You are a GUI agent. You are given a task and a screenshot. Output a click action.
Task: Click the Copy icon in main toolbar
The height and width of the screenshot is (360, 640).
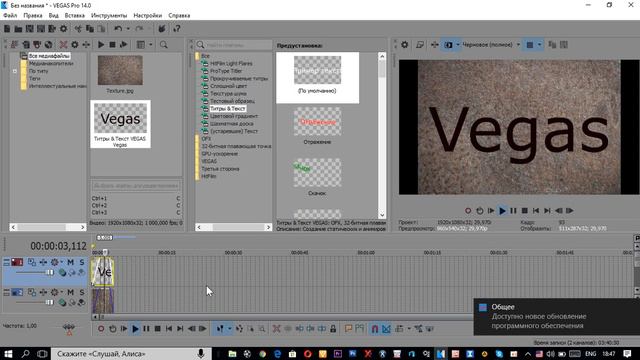[x=90, y=29]
